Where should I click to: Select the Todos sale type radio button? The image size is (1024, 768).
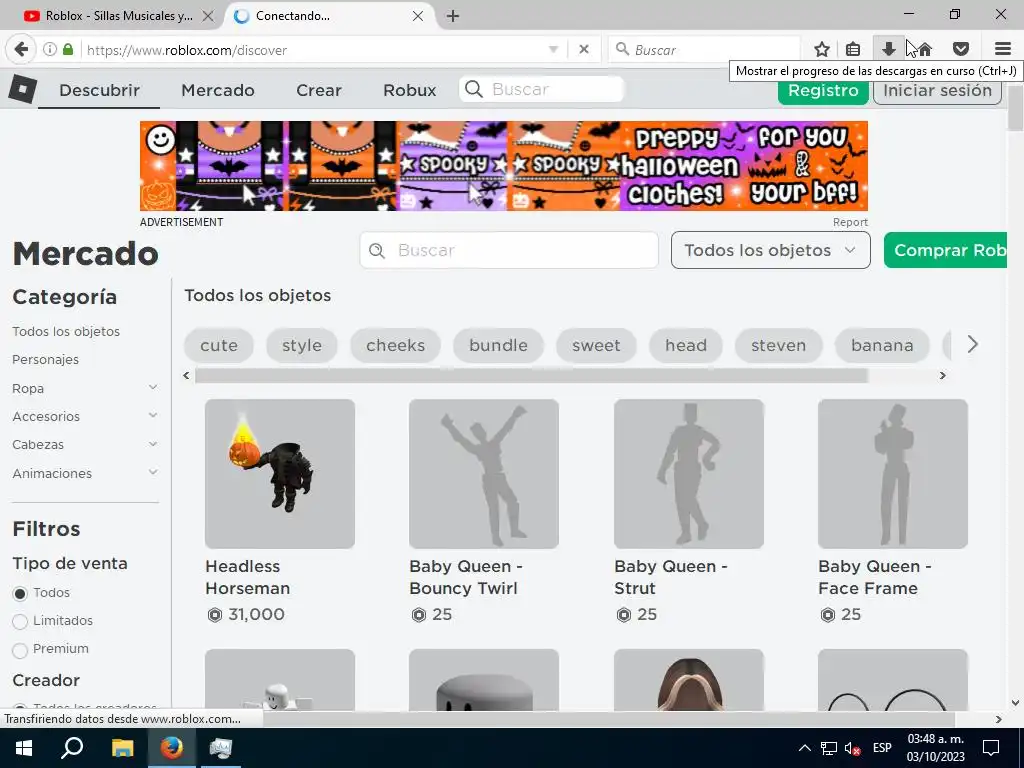point(20,594)
